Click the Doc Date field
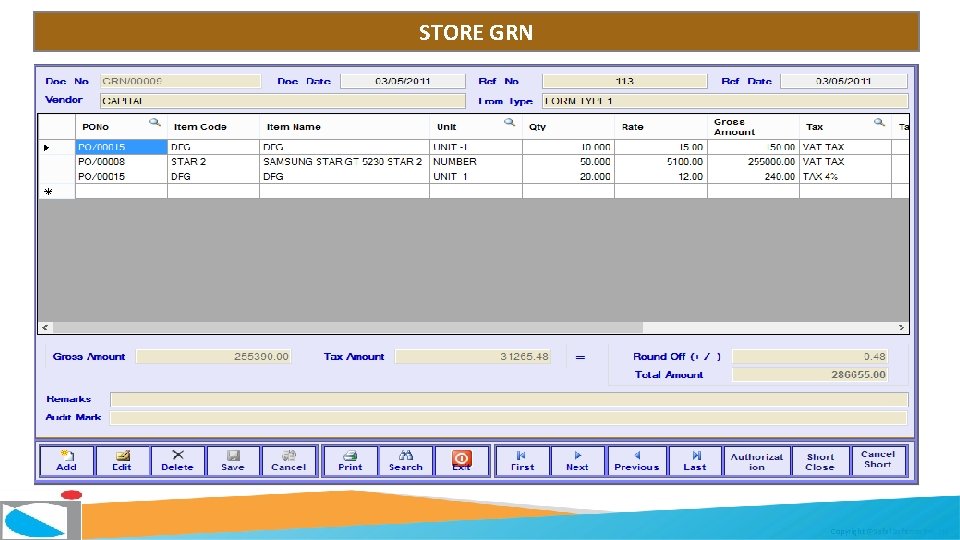Image resolution: width=960 pixels, height=540 pixels. coord(403,81)
